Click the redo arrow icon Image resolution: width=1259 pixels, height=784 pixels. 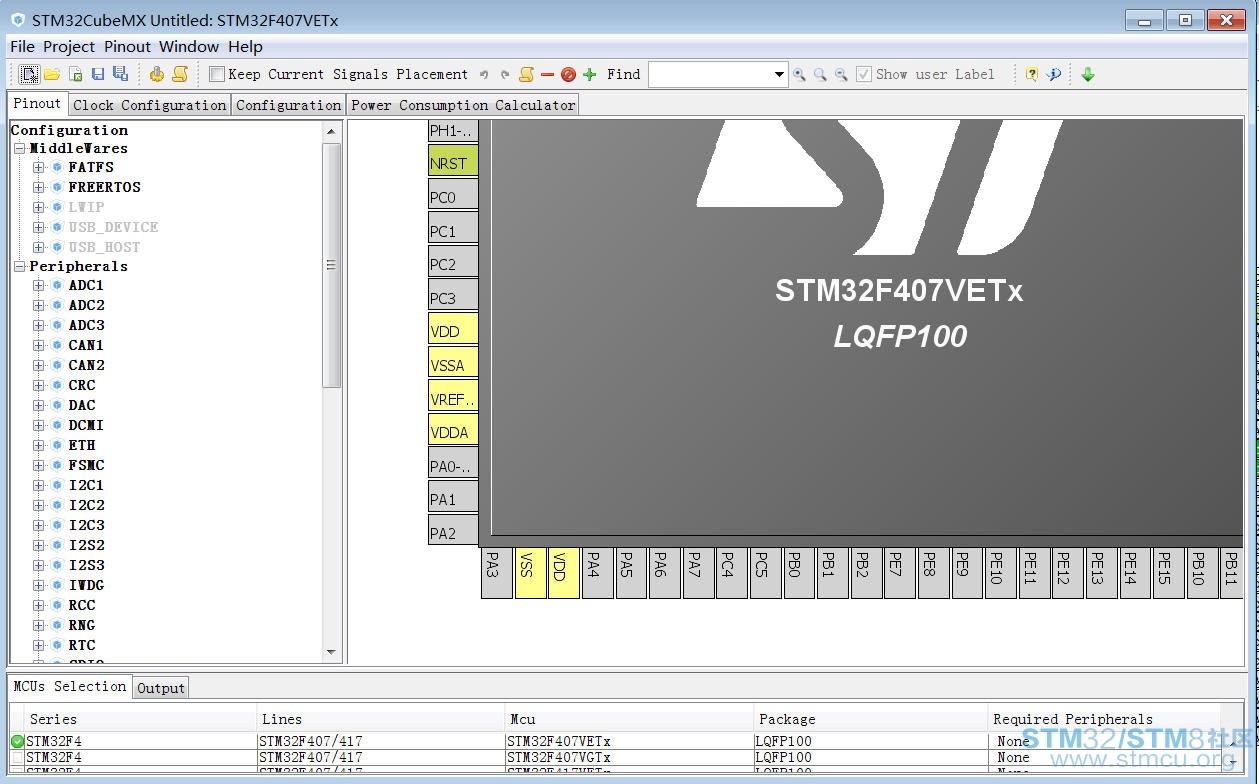point(505,74)
